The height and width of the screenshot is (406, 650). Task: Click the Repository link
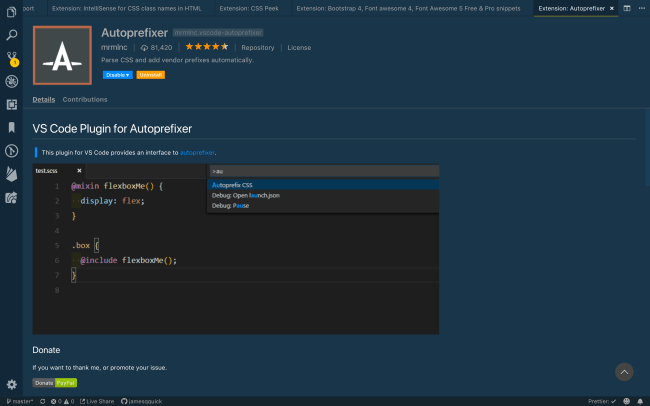(x=258, y=47)
